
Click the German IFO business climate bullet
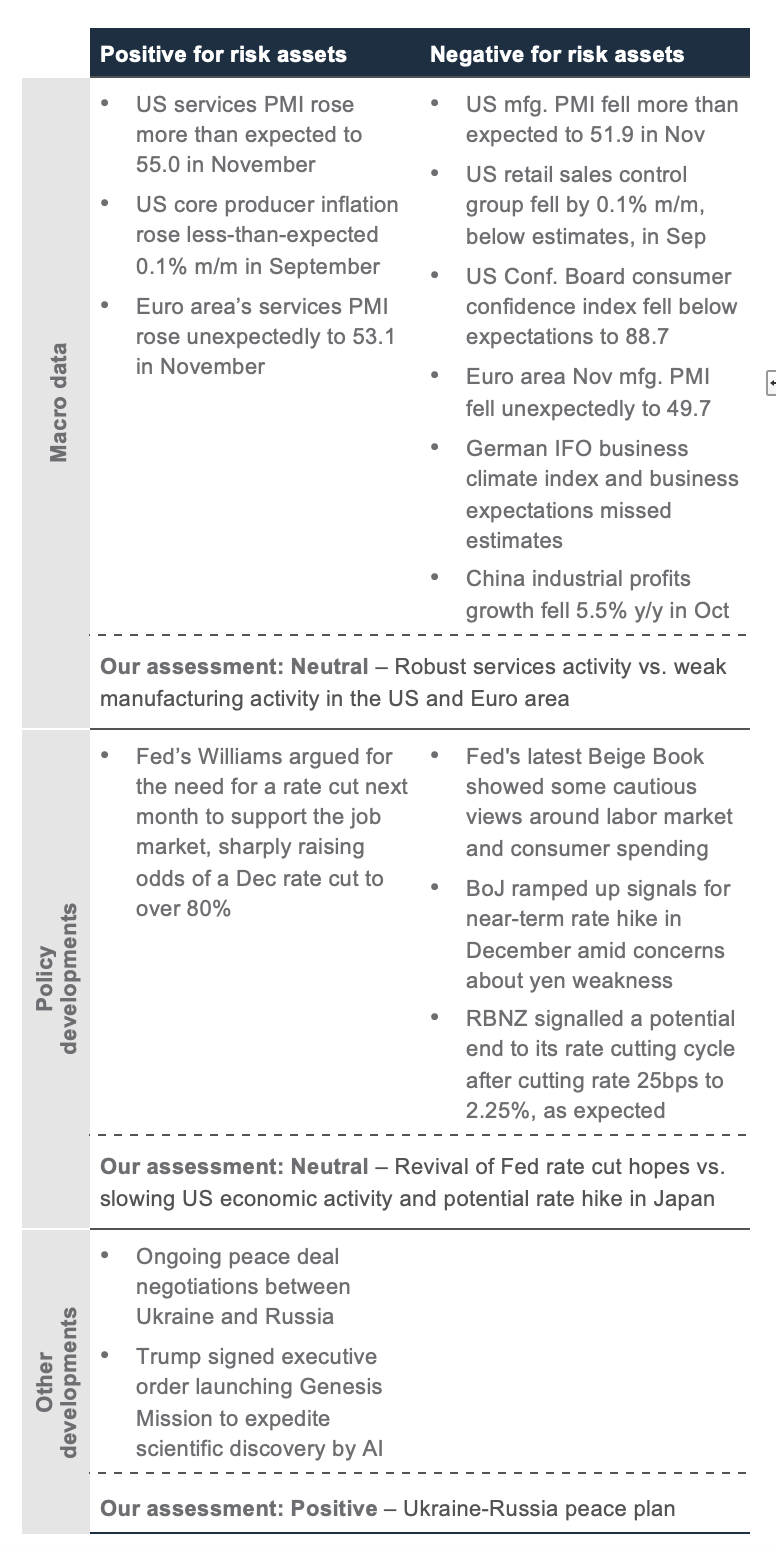pyautogui.click(x=601, y=494)
